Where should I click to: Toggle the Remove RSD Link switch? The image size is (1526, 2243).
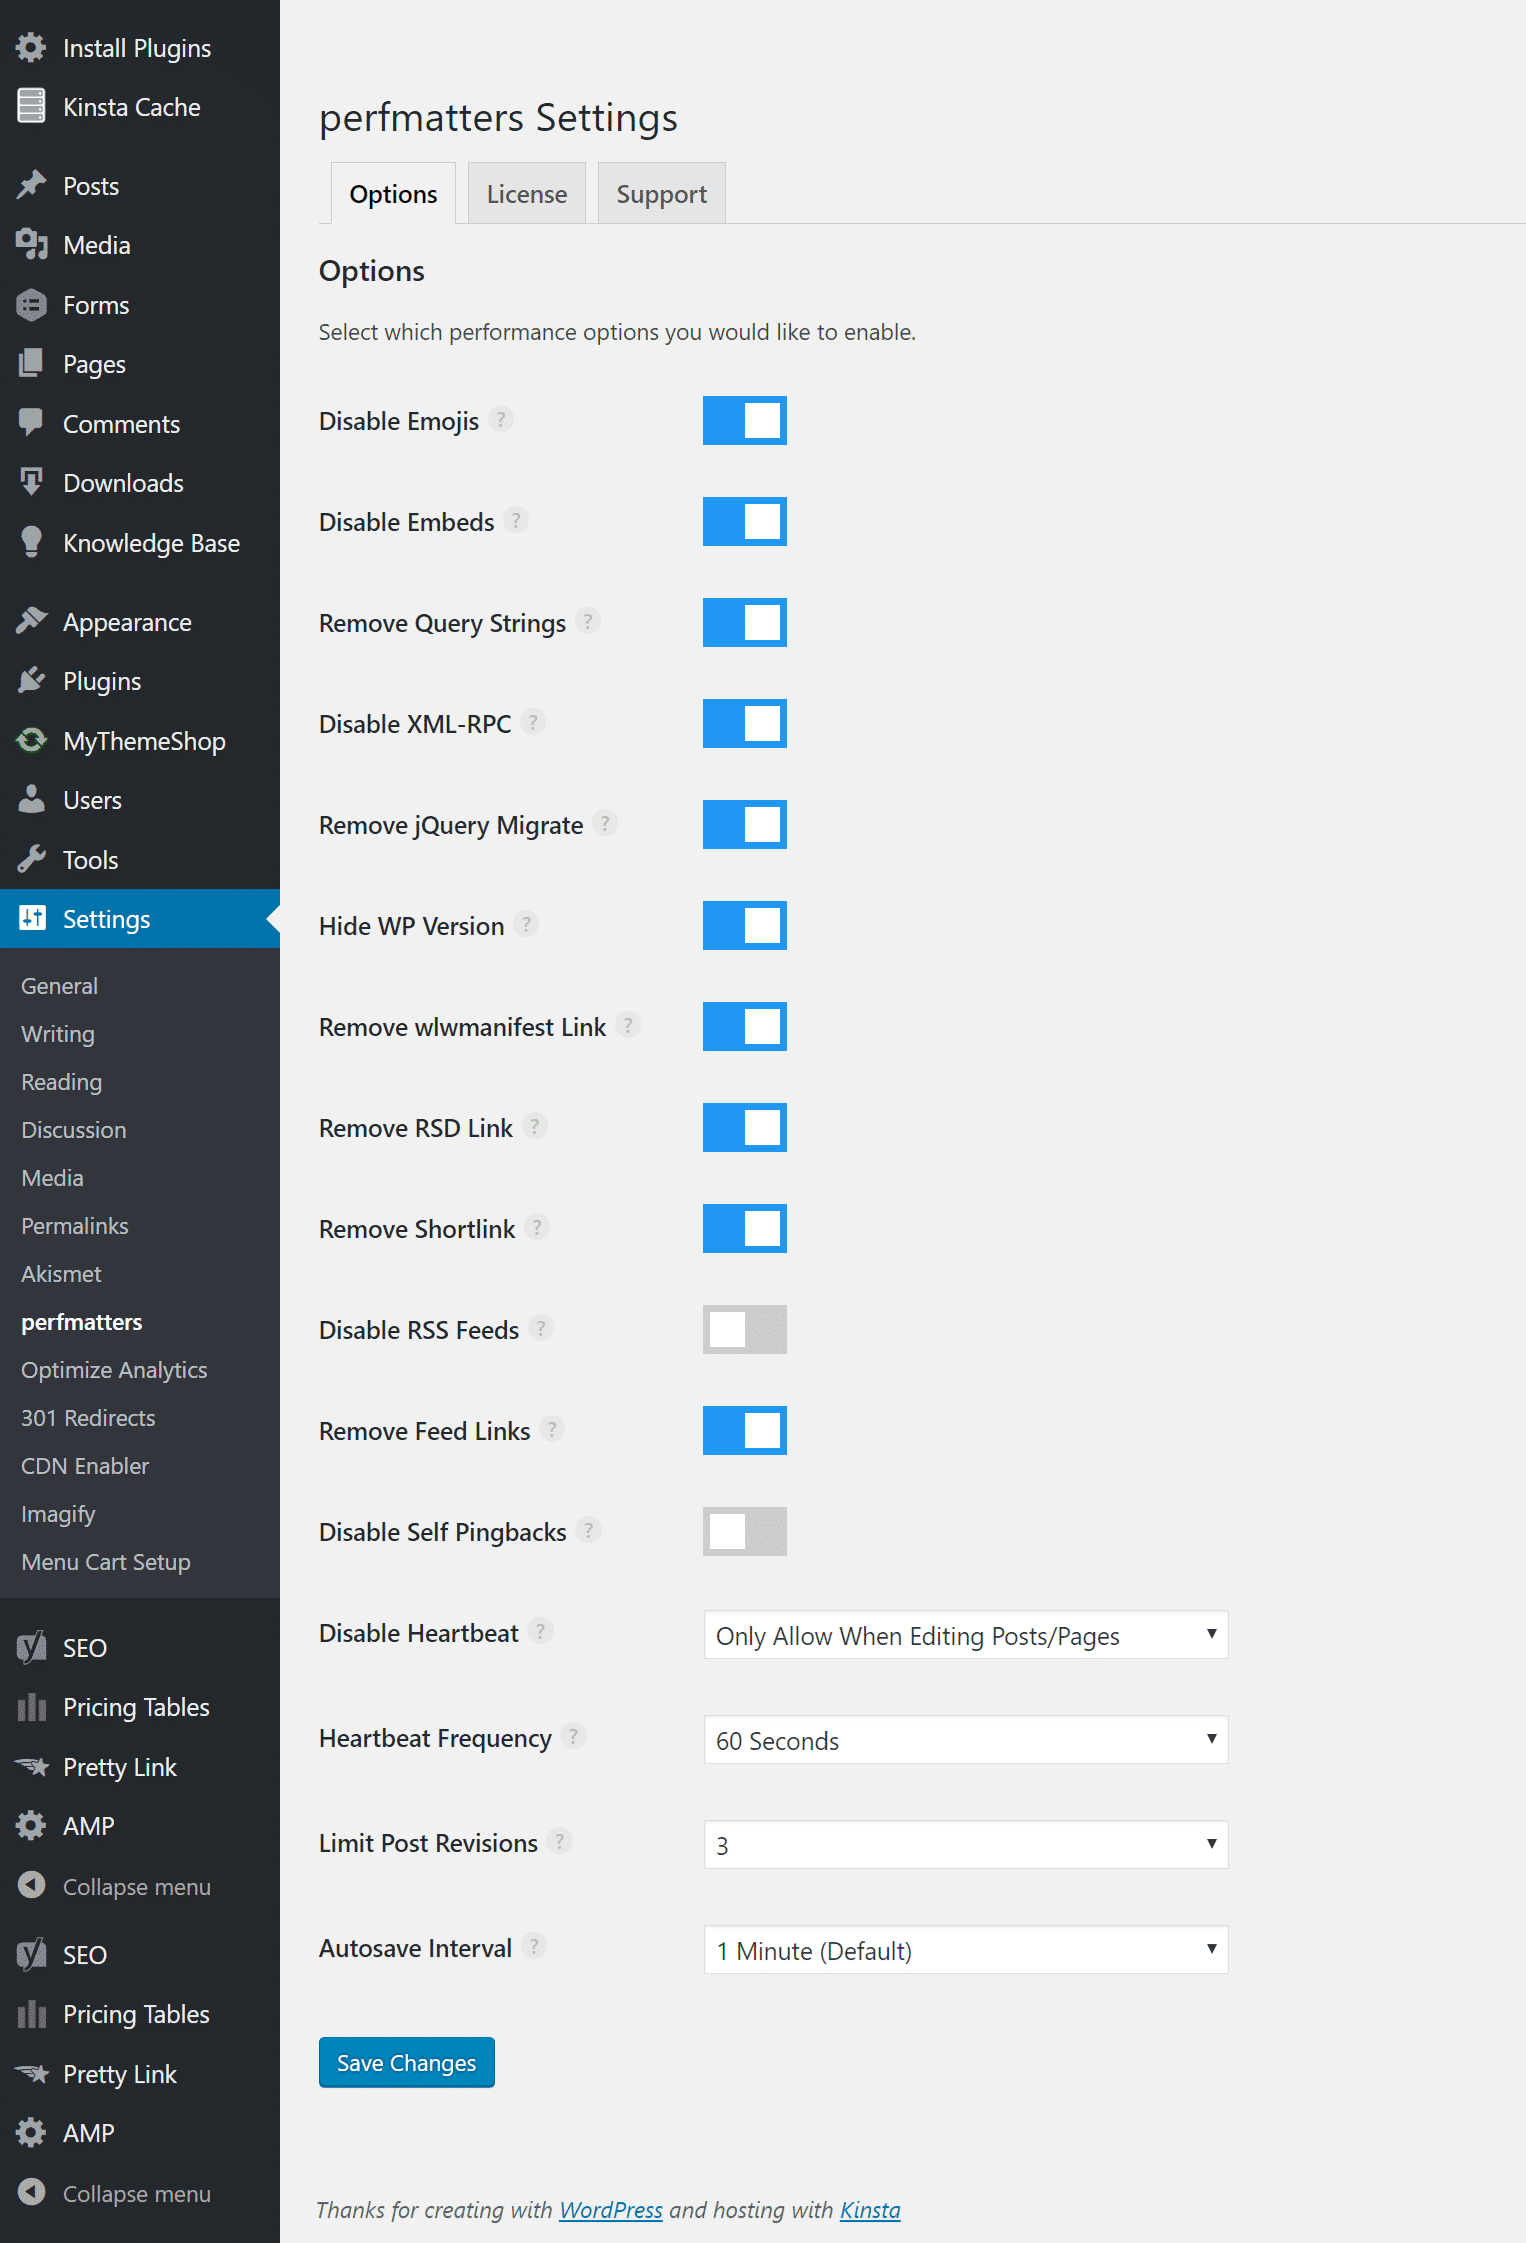click(744, 1127)
